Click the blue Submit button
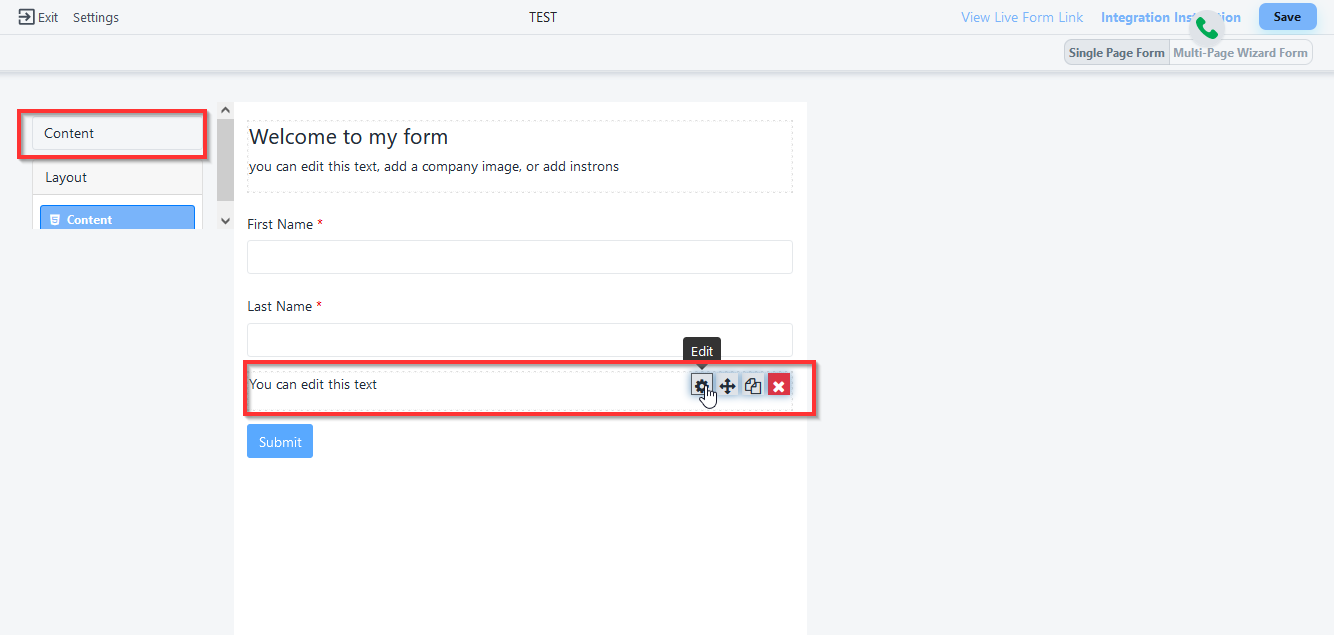The height and width of the screenshot is (635, 1334). click(x=280, y=441)
